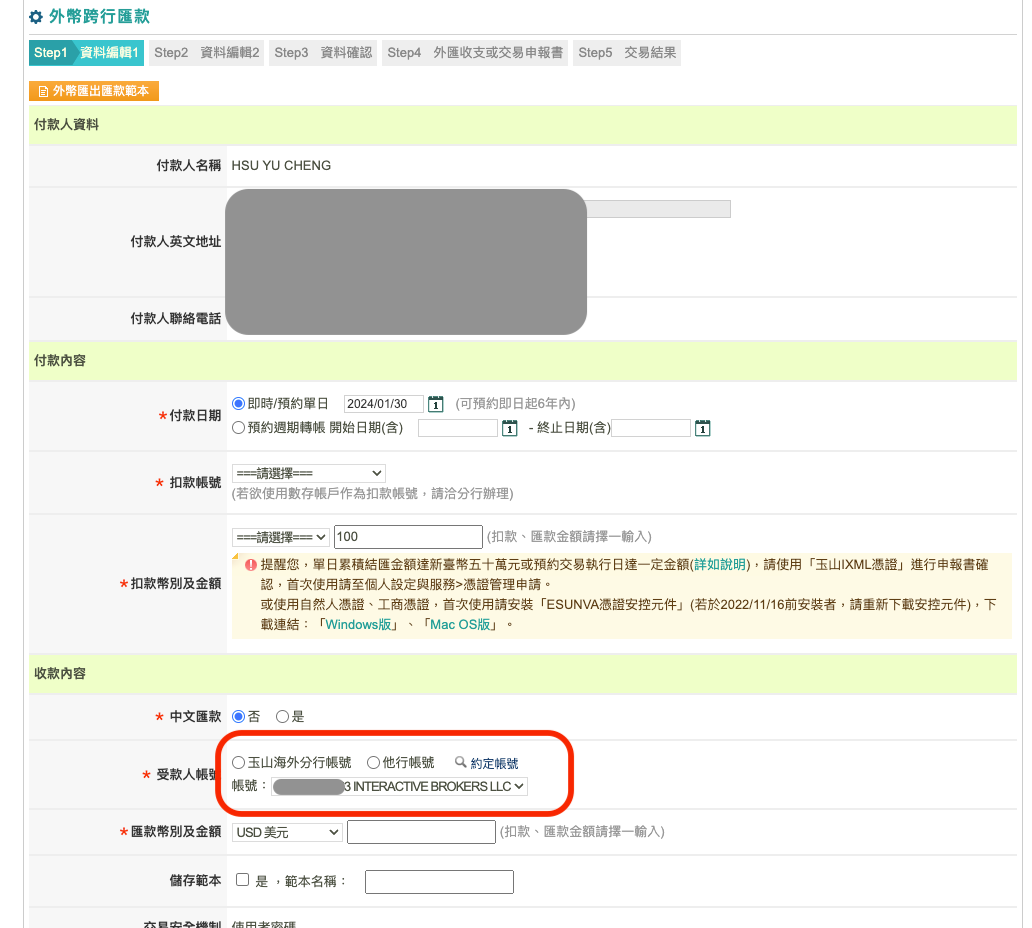
Task: Click 範本名稱 text input field
Action: tap(439, 882)
